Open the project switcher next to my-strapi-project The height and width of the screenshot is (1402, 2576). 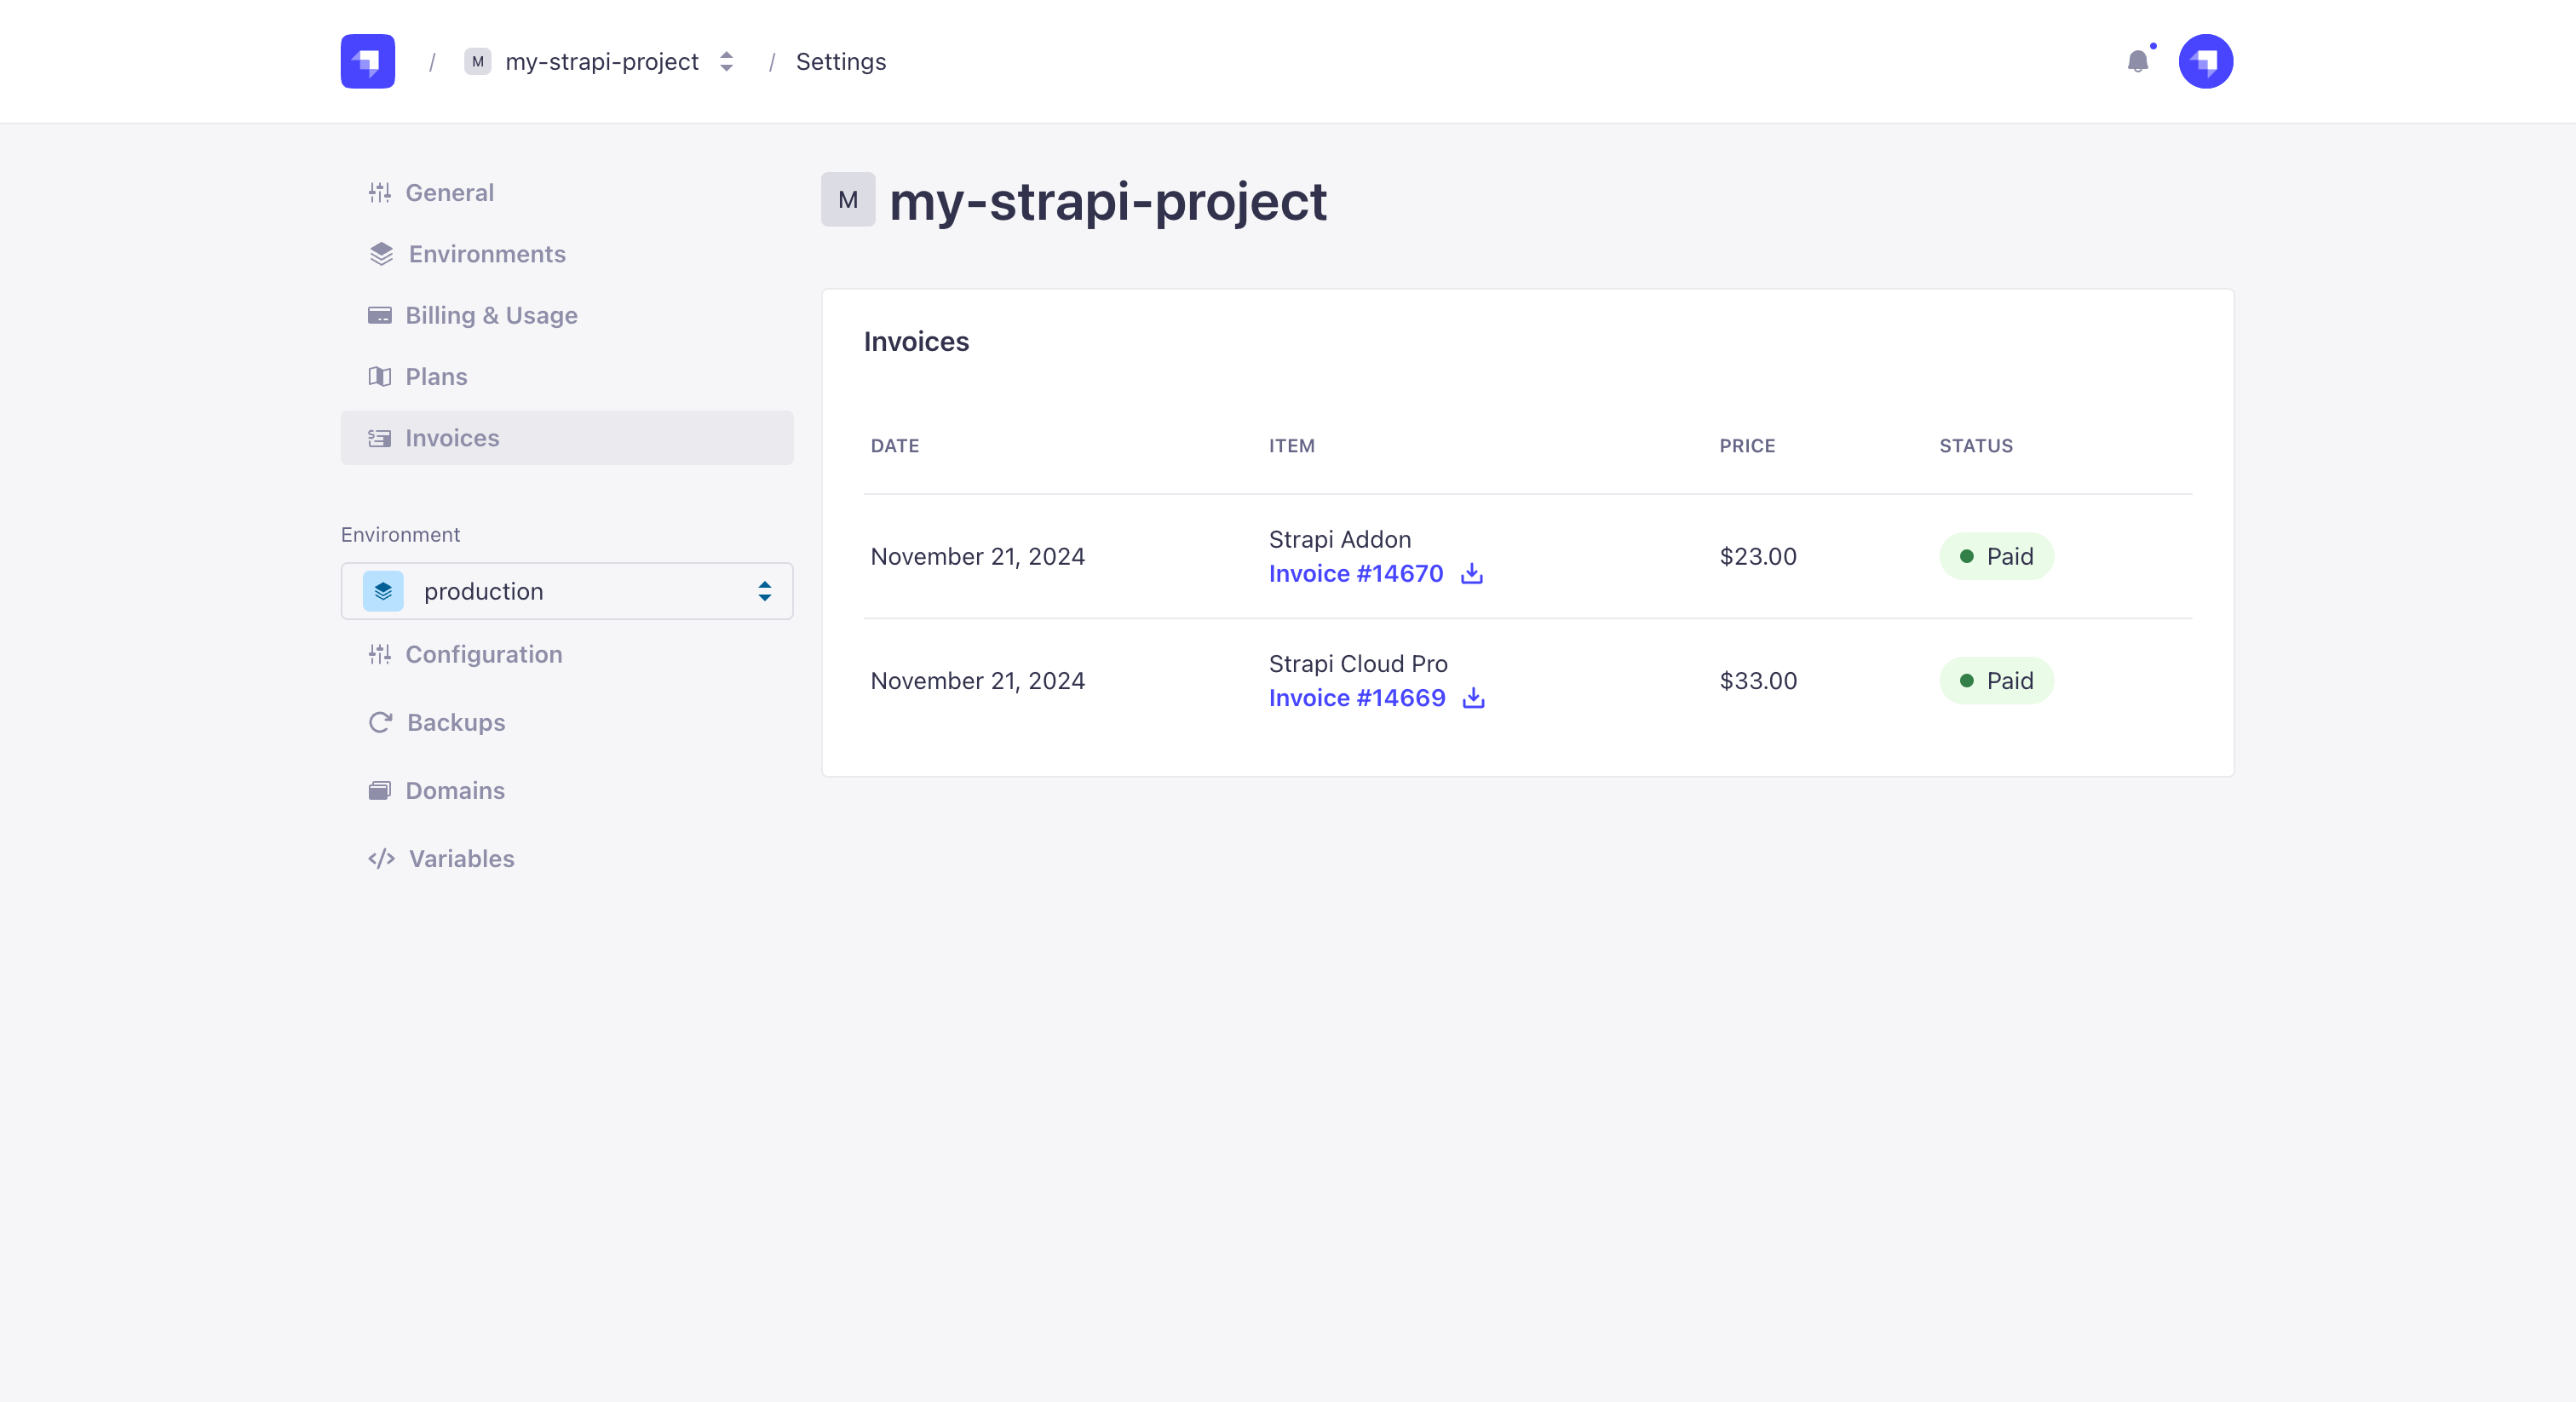pyautogui.click(x=726, y=61)
